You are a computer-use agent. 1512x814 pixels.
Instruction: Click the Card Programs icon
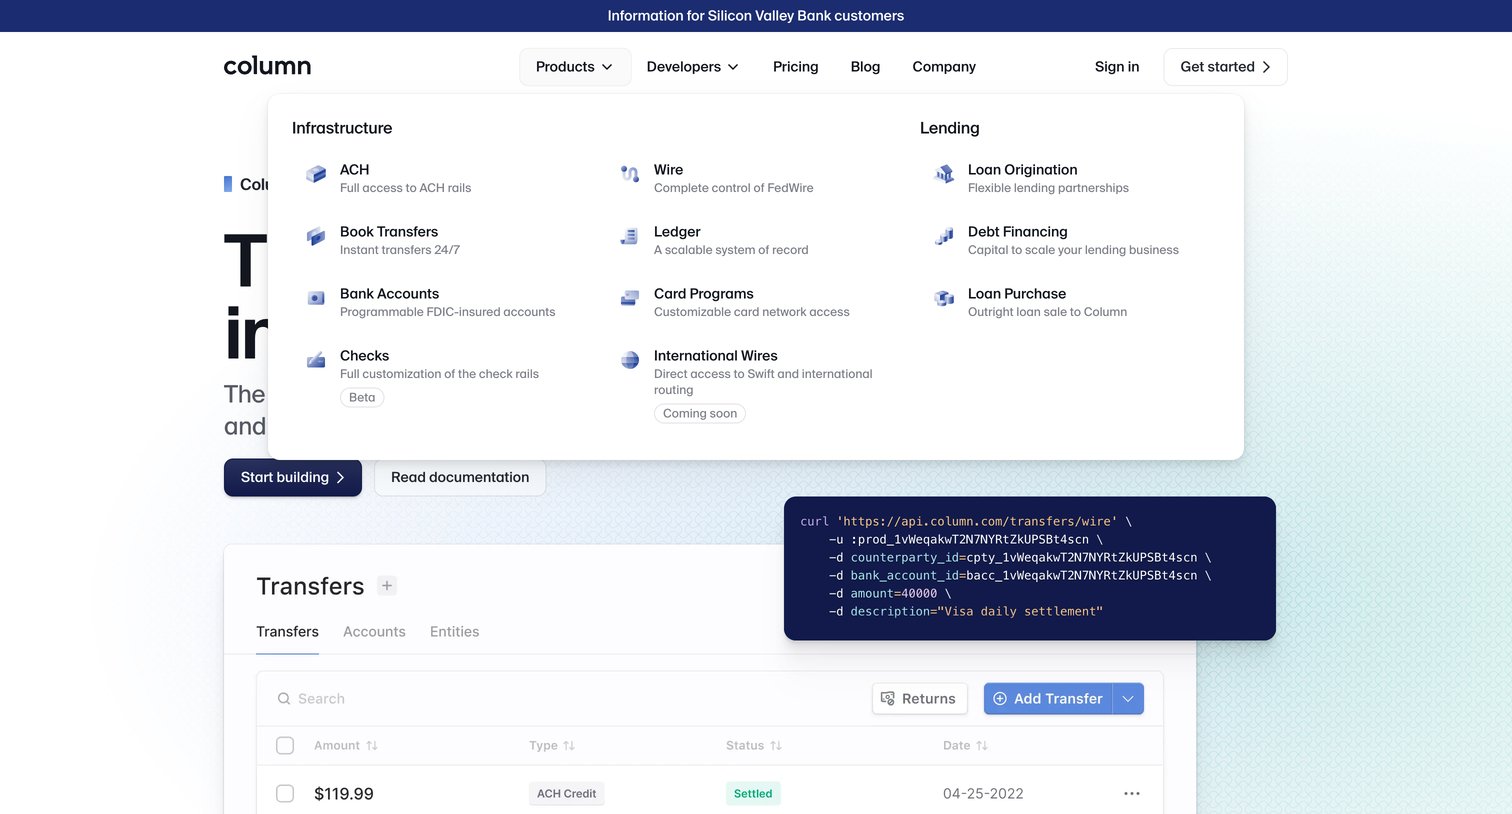[630, 298]
